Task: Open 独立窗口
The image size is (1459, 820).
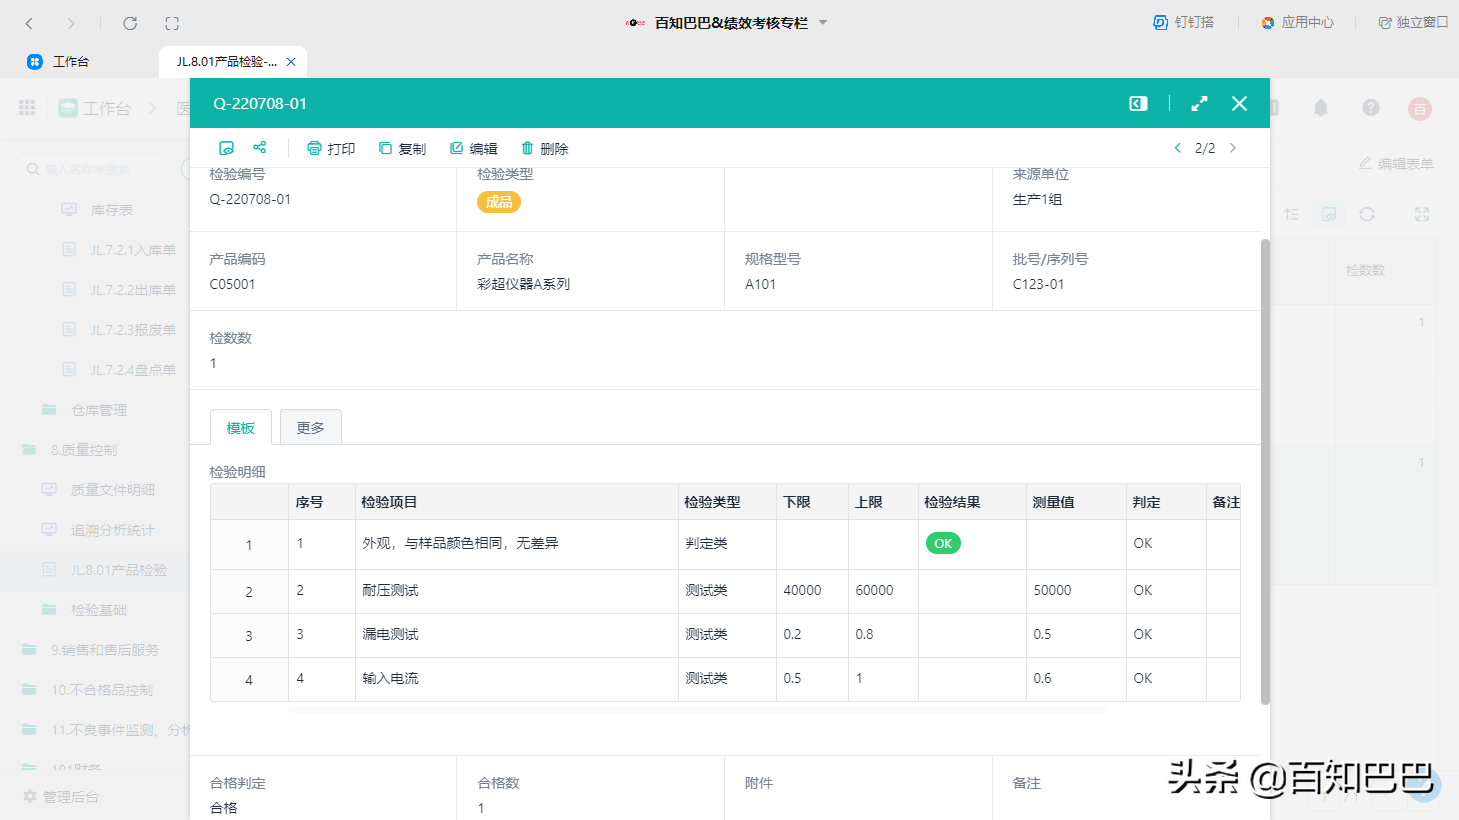Action: [1413, 22]
